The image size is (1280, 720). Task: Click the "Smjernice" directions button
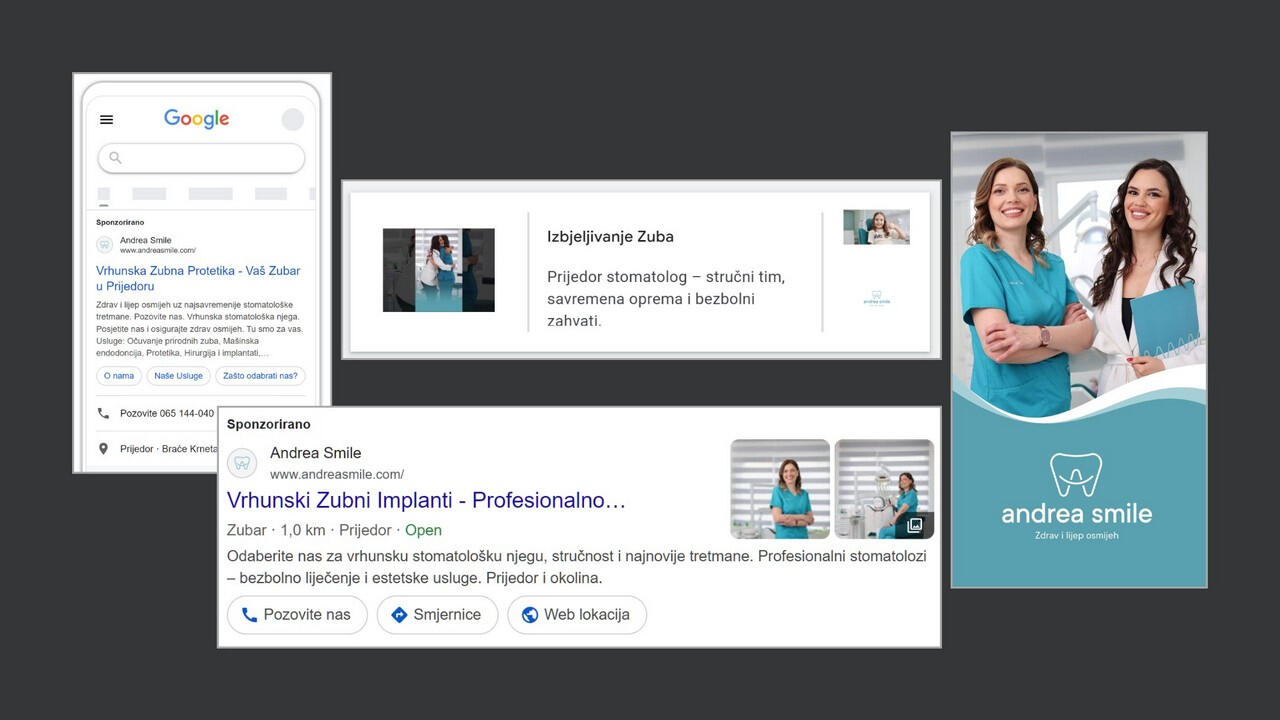(436, 615)
